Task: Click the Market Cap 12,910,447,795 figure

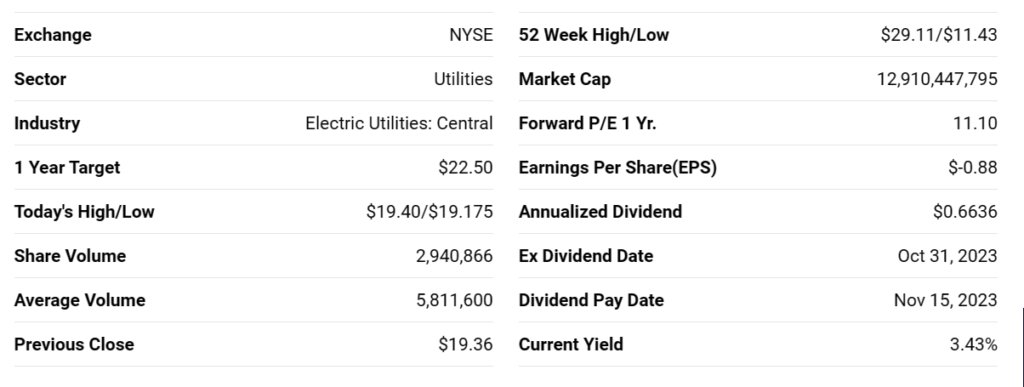Action: (937, 79)
